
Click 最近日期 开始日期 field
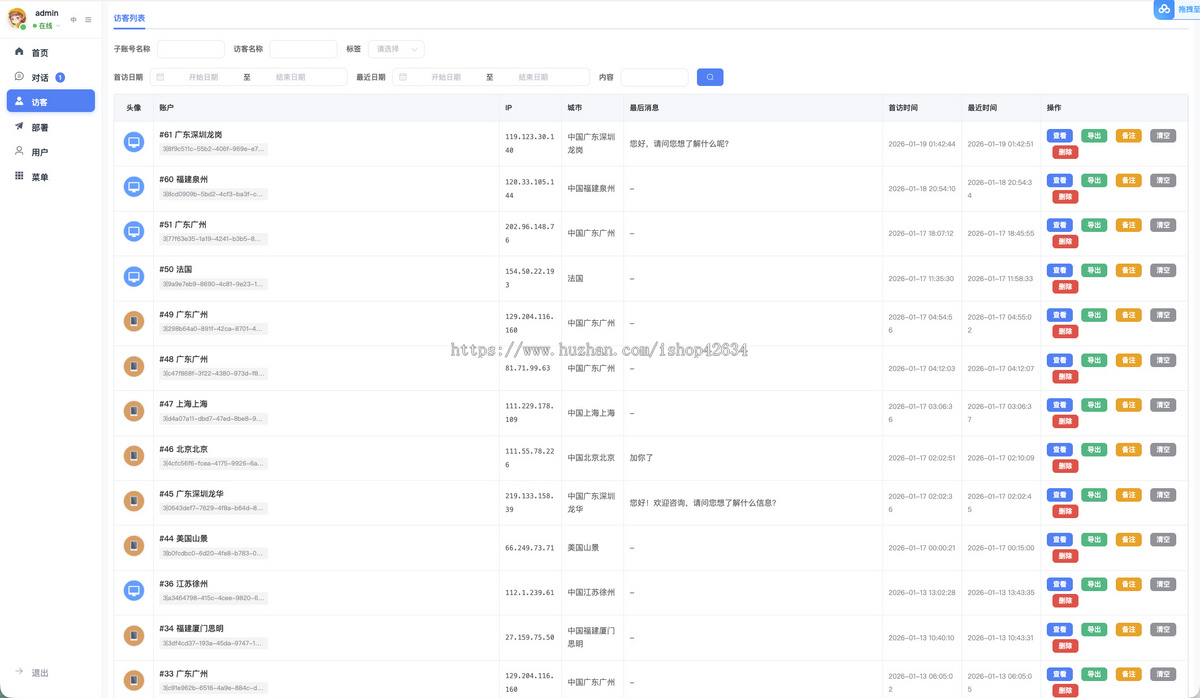coord(446,77)
